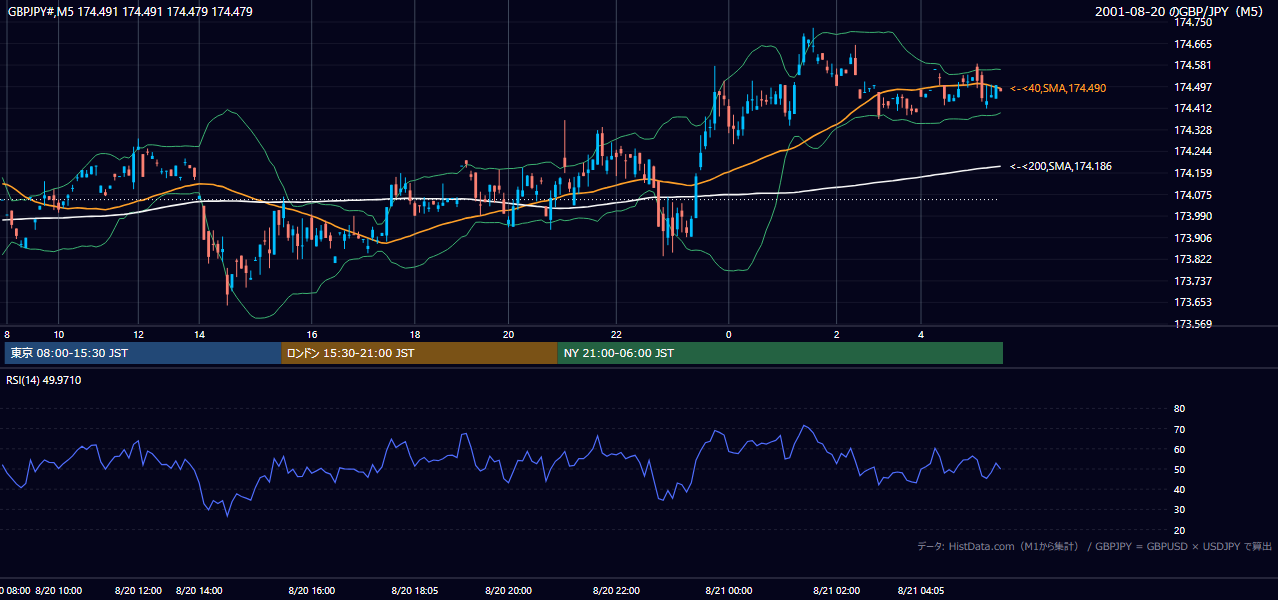Click price axis value 174.159
The height and width of the screenshot is (600, 1278).
point(1193,173)
